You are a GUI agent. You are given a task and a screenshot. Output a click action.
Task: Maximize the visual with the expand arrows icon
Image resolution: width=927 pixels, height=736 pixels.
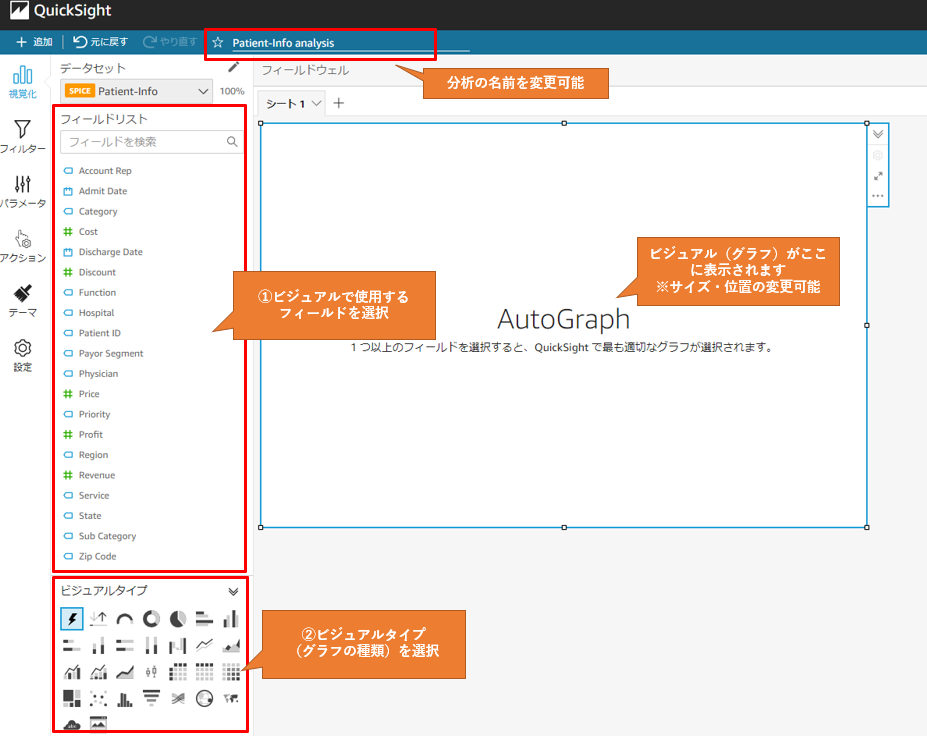pos(878,176)
